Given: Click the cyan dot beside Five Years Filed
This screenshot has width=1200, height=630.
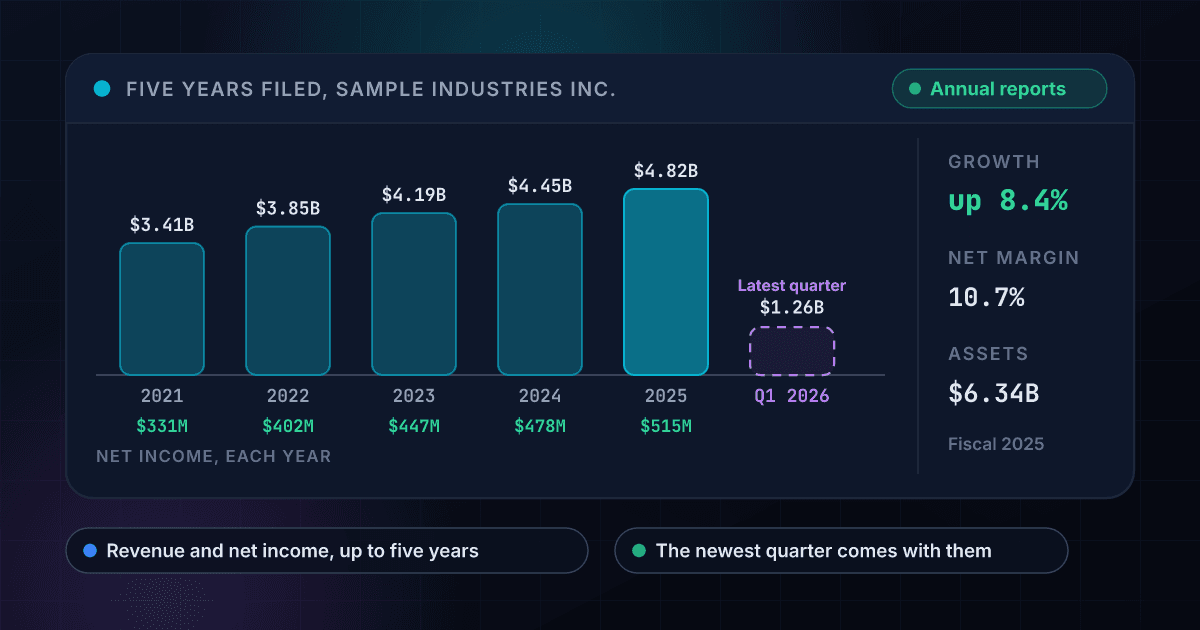Looking at the screenshot, I should click(x=101, y=89).
